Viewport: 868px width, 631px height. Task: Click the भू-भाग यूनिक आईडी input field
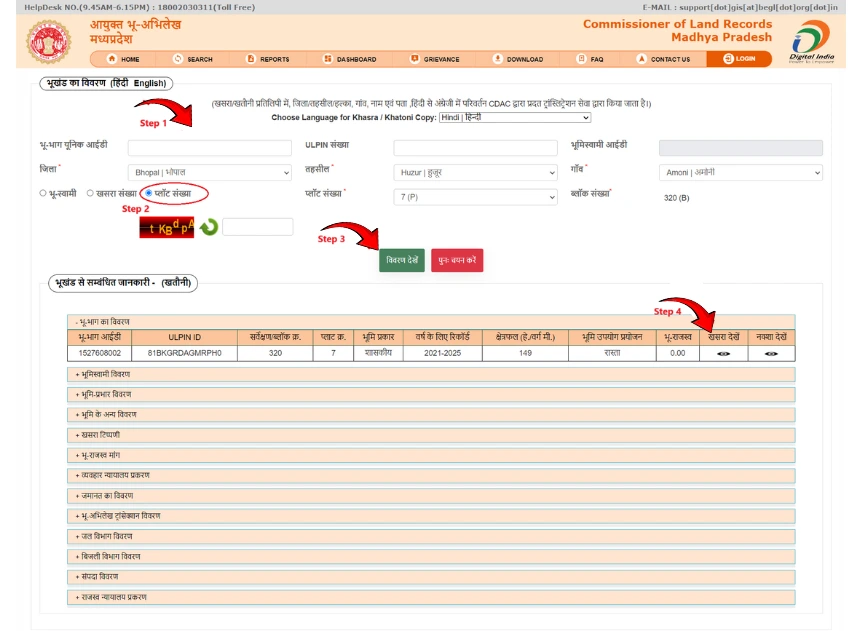[209, 148]
